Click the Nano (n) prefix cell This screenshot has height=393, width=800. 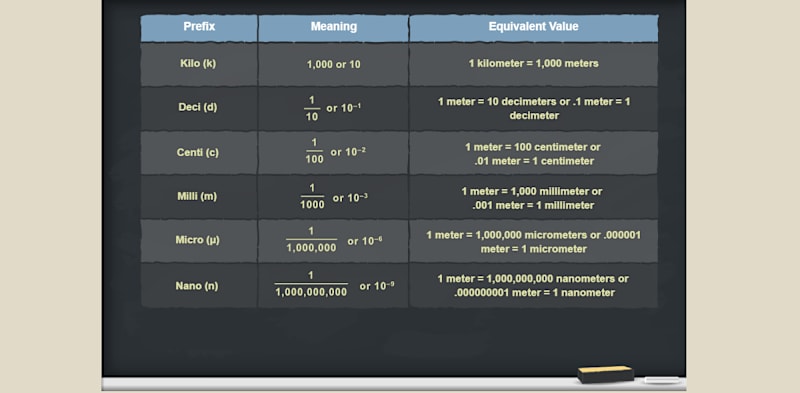pos(199,285)
